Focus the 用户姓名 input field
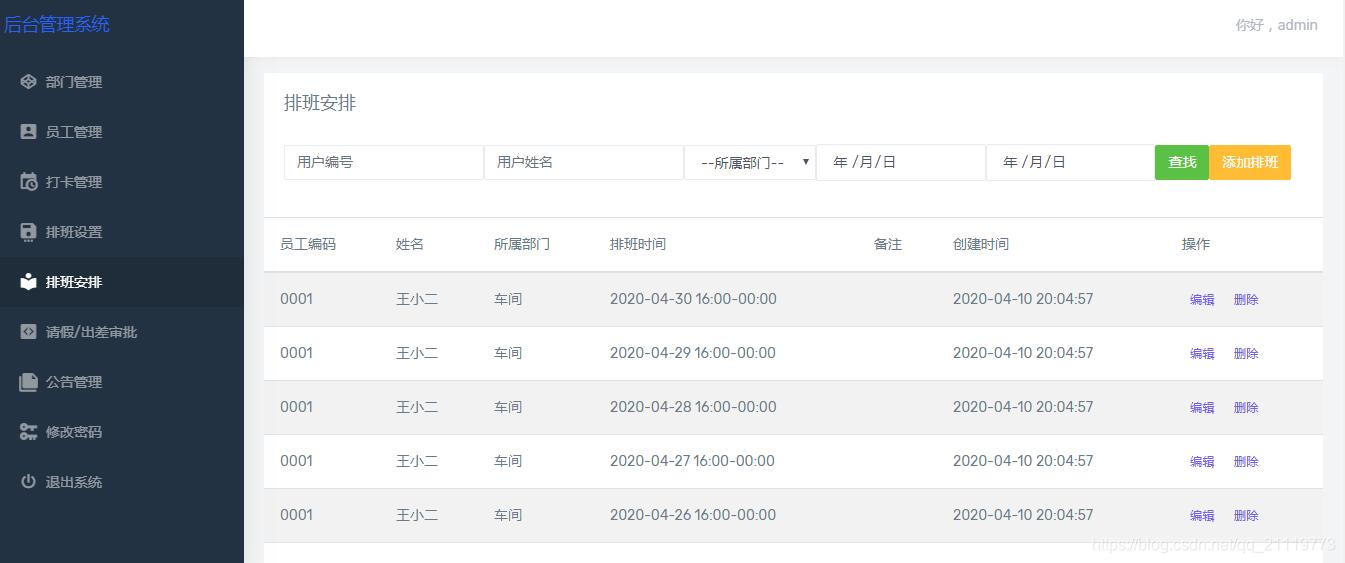 click(x=584, y=162)
